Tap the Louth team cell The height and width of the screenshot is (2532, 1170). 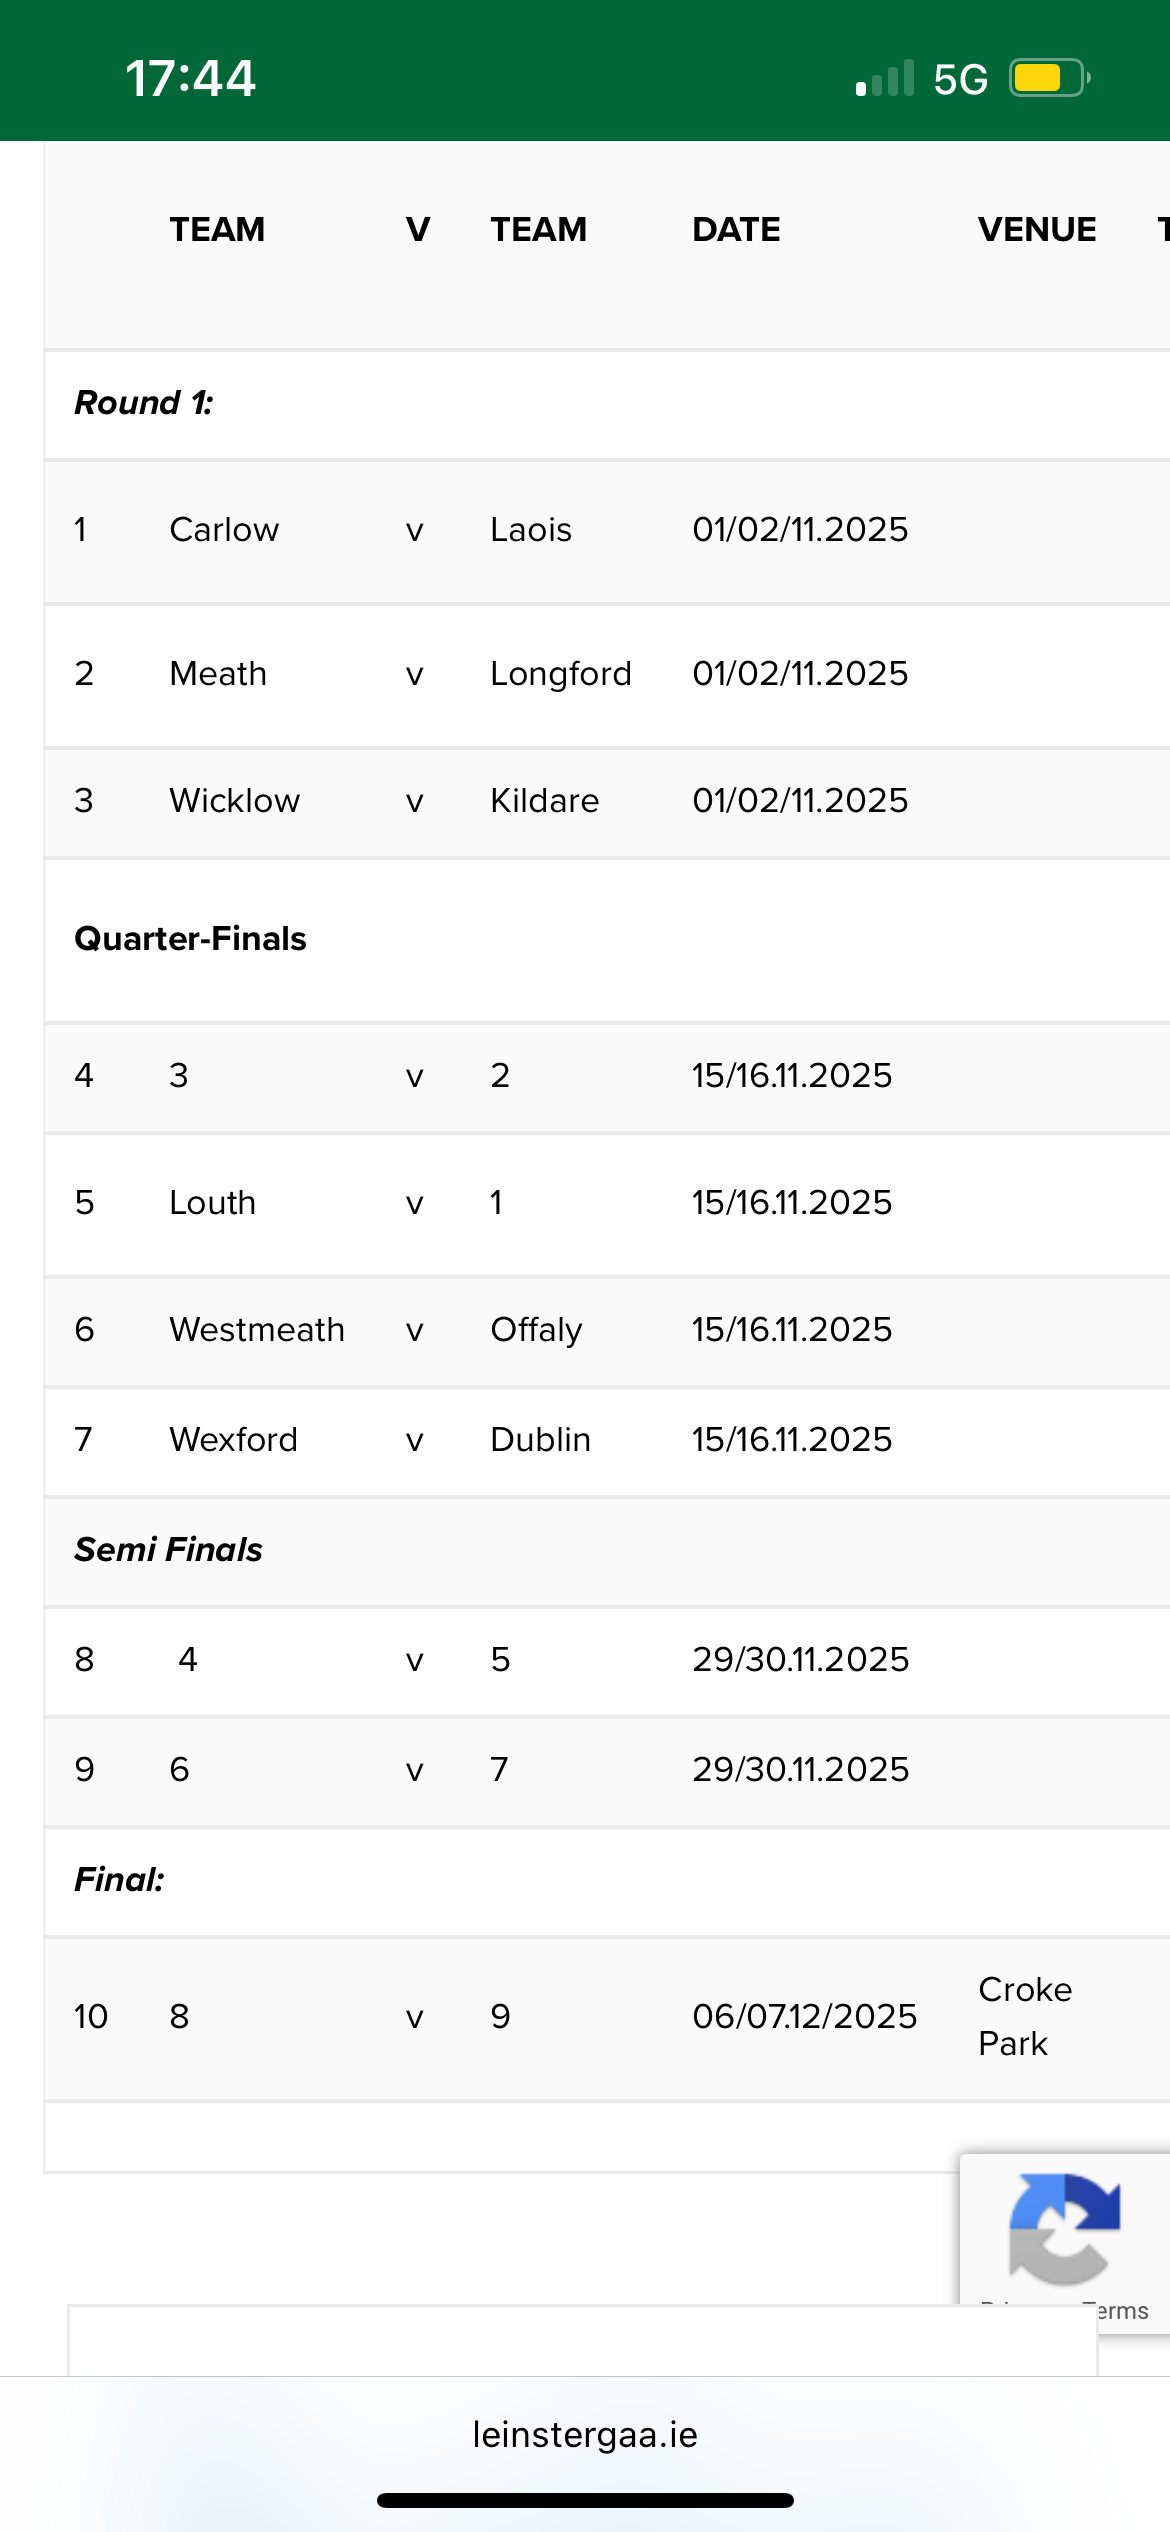pos(212,1203)
